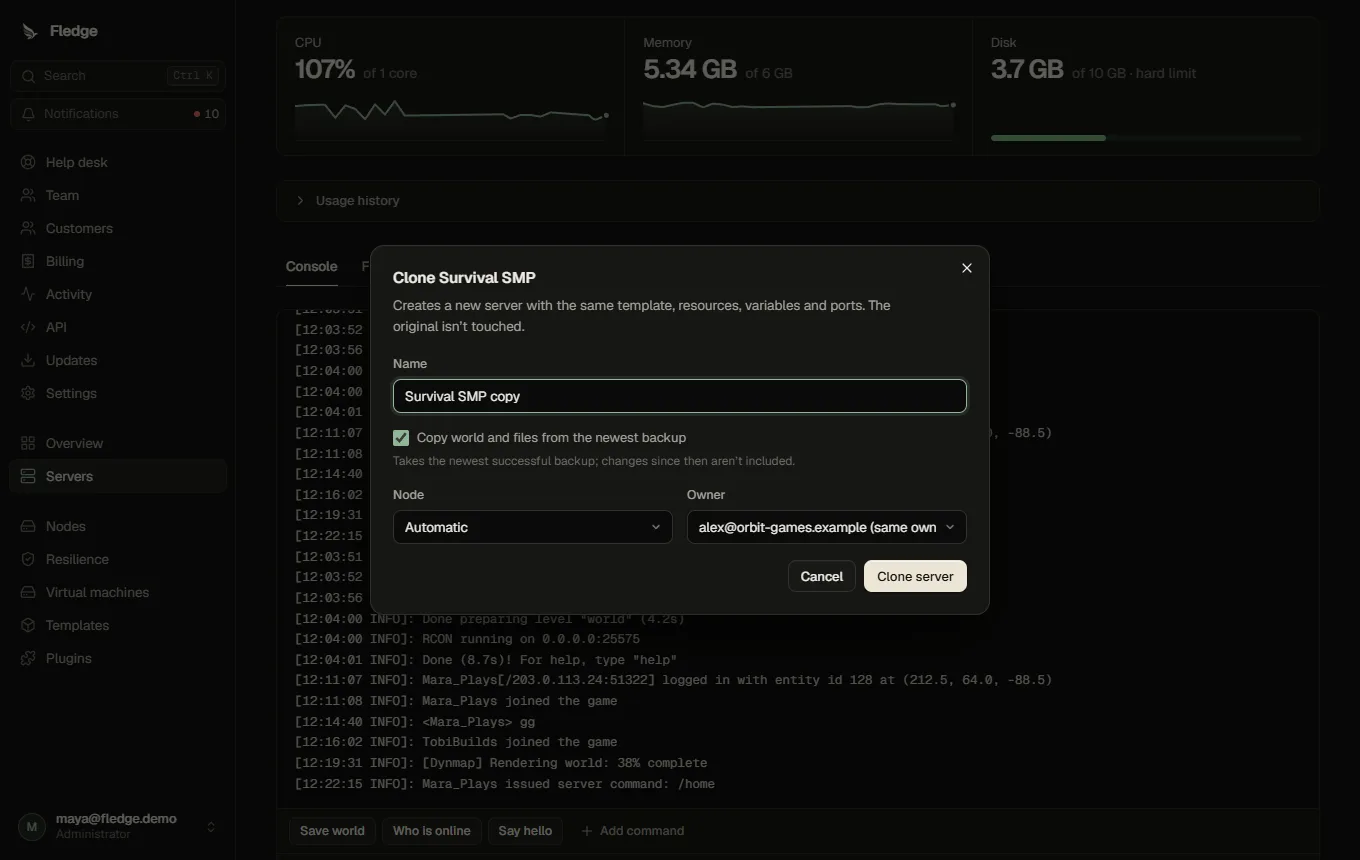
Task: Click the Help desk lifebuoy icon
Action: click(x=28, y=162)
